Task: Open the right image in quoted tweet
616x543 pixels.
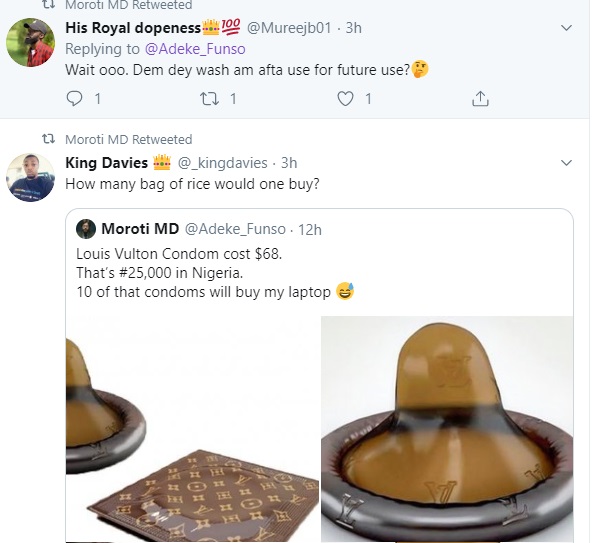Action: 447,430
